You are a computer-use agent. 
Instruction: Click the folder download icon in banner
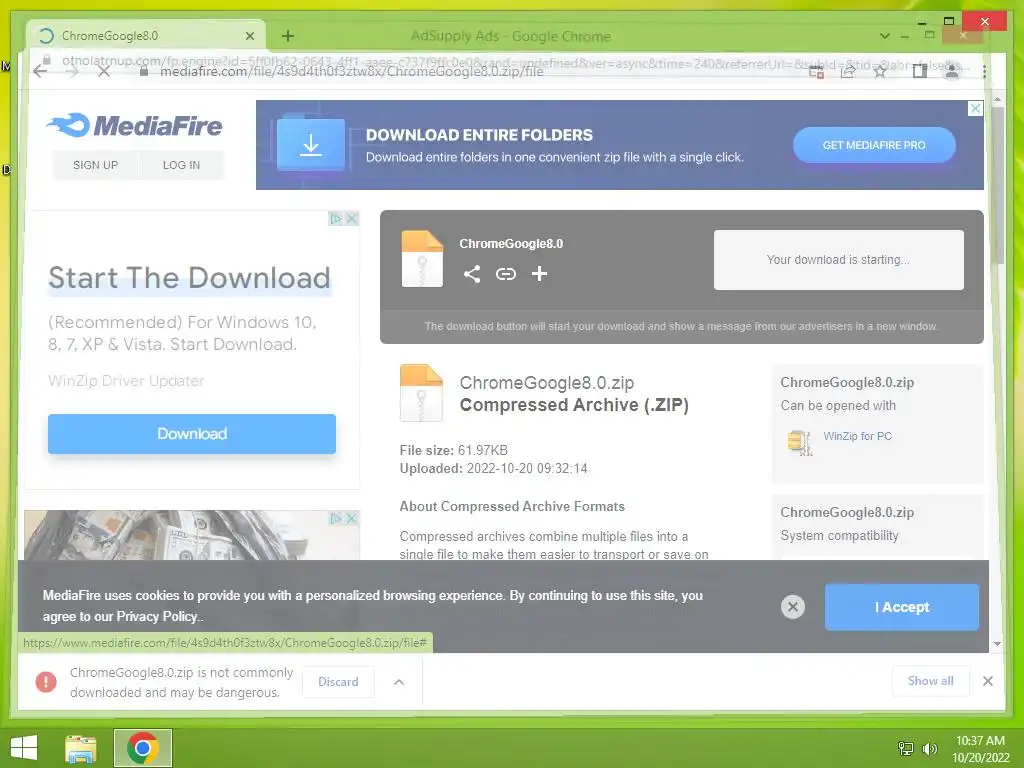(311, 144)
